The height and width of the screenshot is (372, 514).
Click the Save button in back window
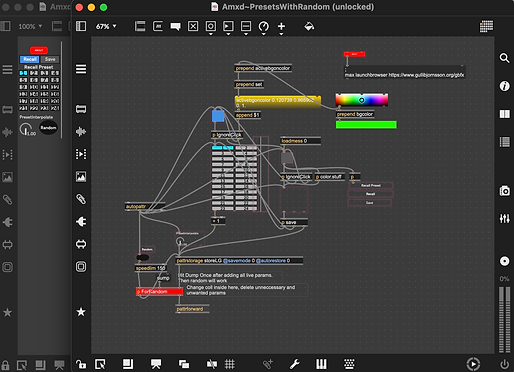coord(50,59)
